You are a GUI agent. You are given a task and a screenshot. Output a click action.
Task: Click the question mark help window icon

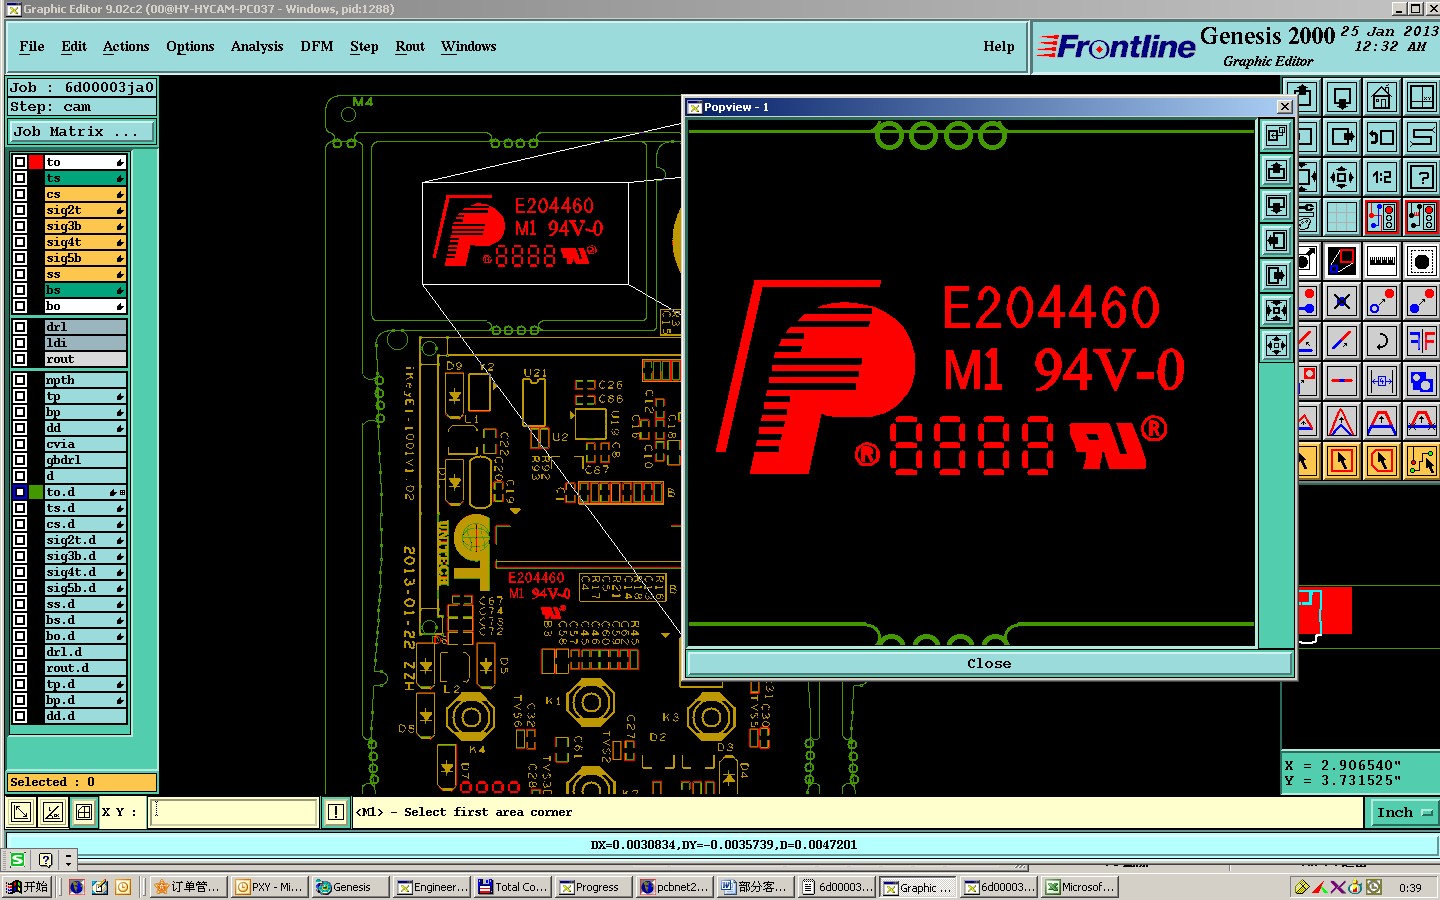coord(1421,178)
